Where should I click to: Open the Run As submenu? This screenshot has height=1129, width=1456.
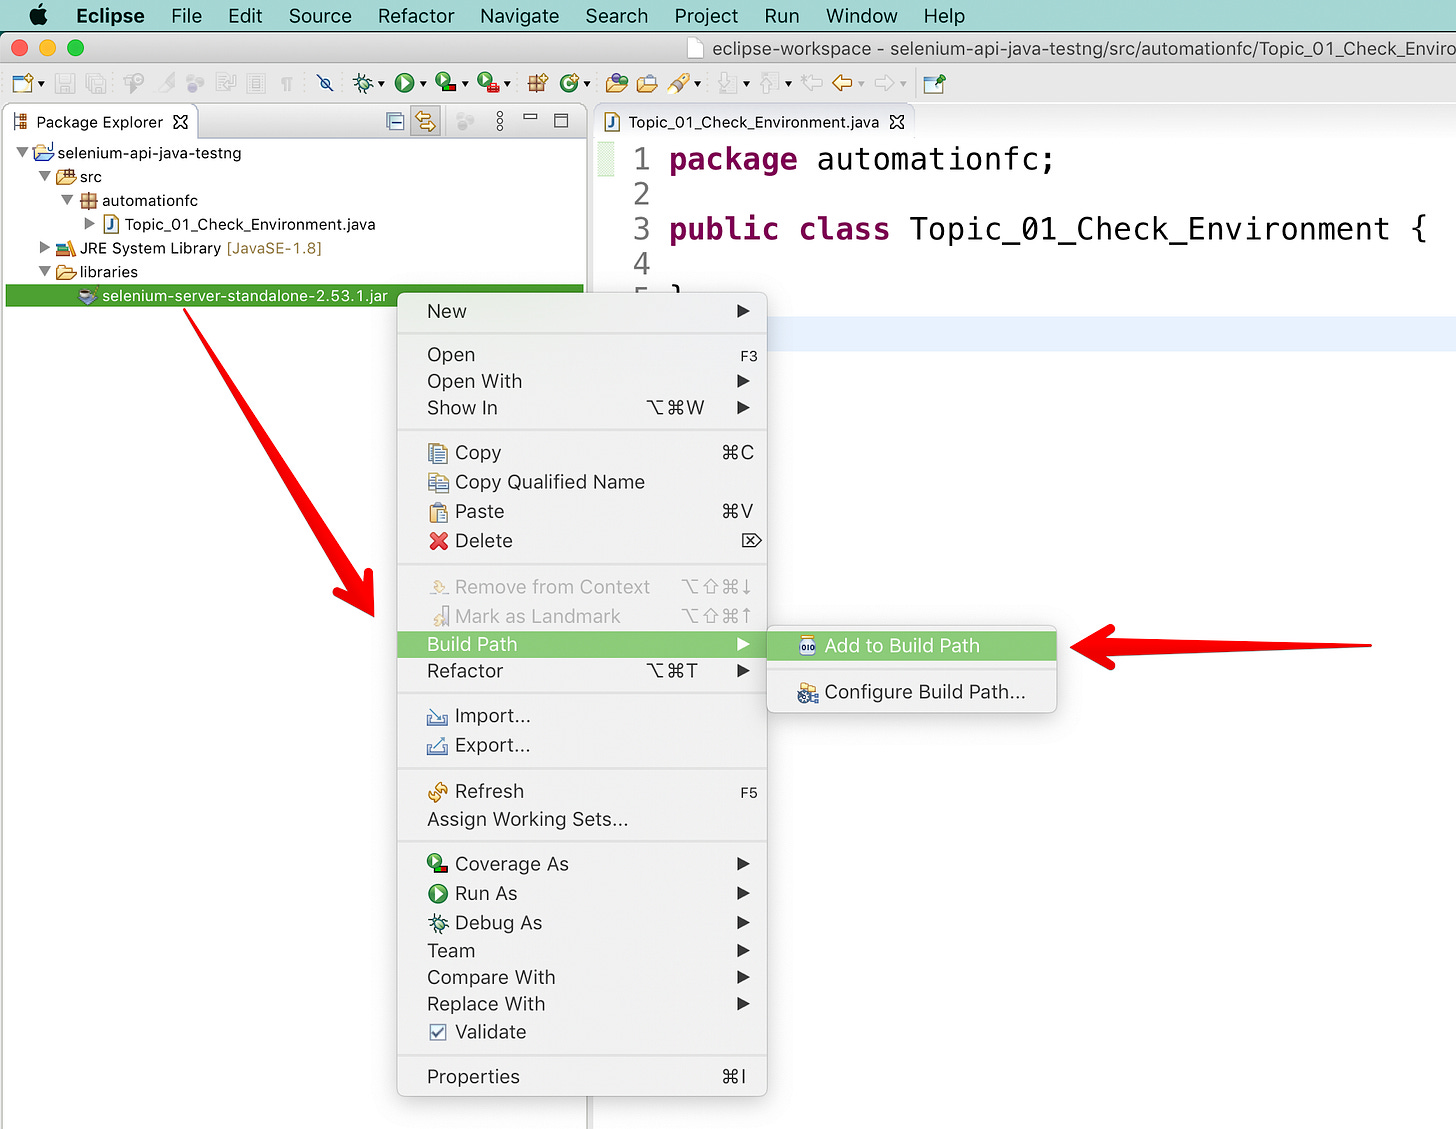(582, 893)
